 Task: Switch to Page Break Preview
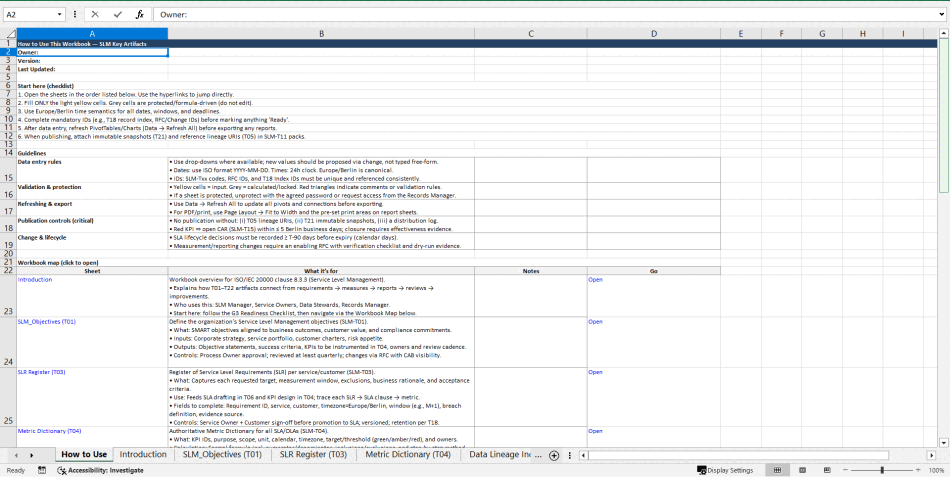(x=826, y=470)
